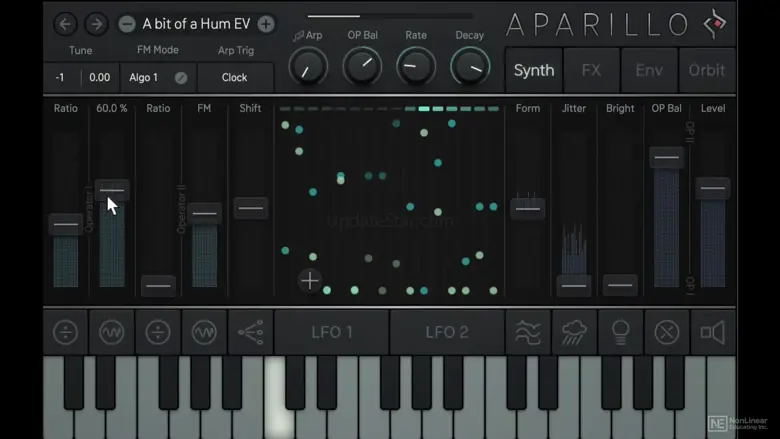The height and width of the screenshot is (439, 780).
Task: Click the FM slider handle
Action: [x=204, y=214]
